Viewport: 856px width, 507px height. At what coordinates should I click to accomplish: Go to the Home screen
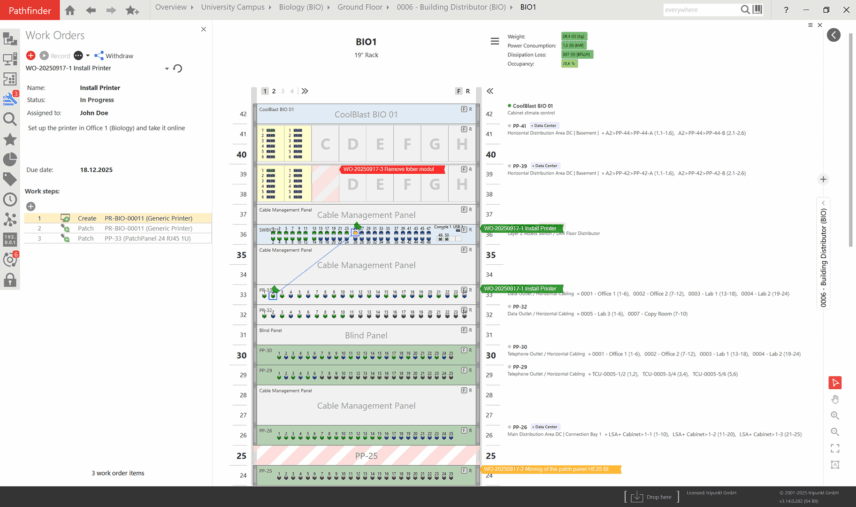[69, 10]
